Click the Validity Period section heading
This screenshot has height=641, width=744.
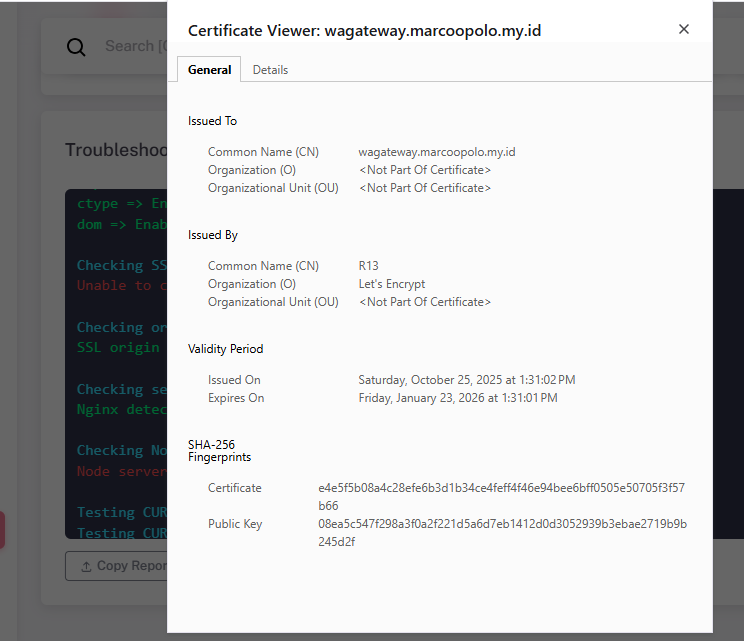coord(225,349)
